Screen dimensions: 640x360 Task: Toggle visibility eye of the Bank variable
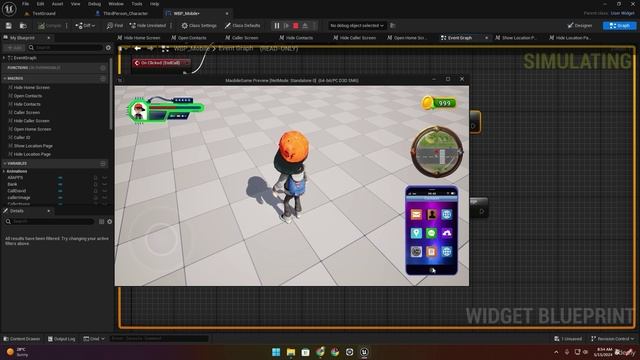click(104, 184)
